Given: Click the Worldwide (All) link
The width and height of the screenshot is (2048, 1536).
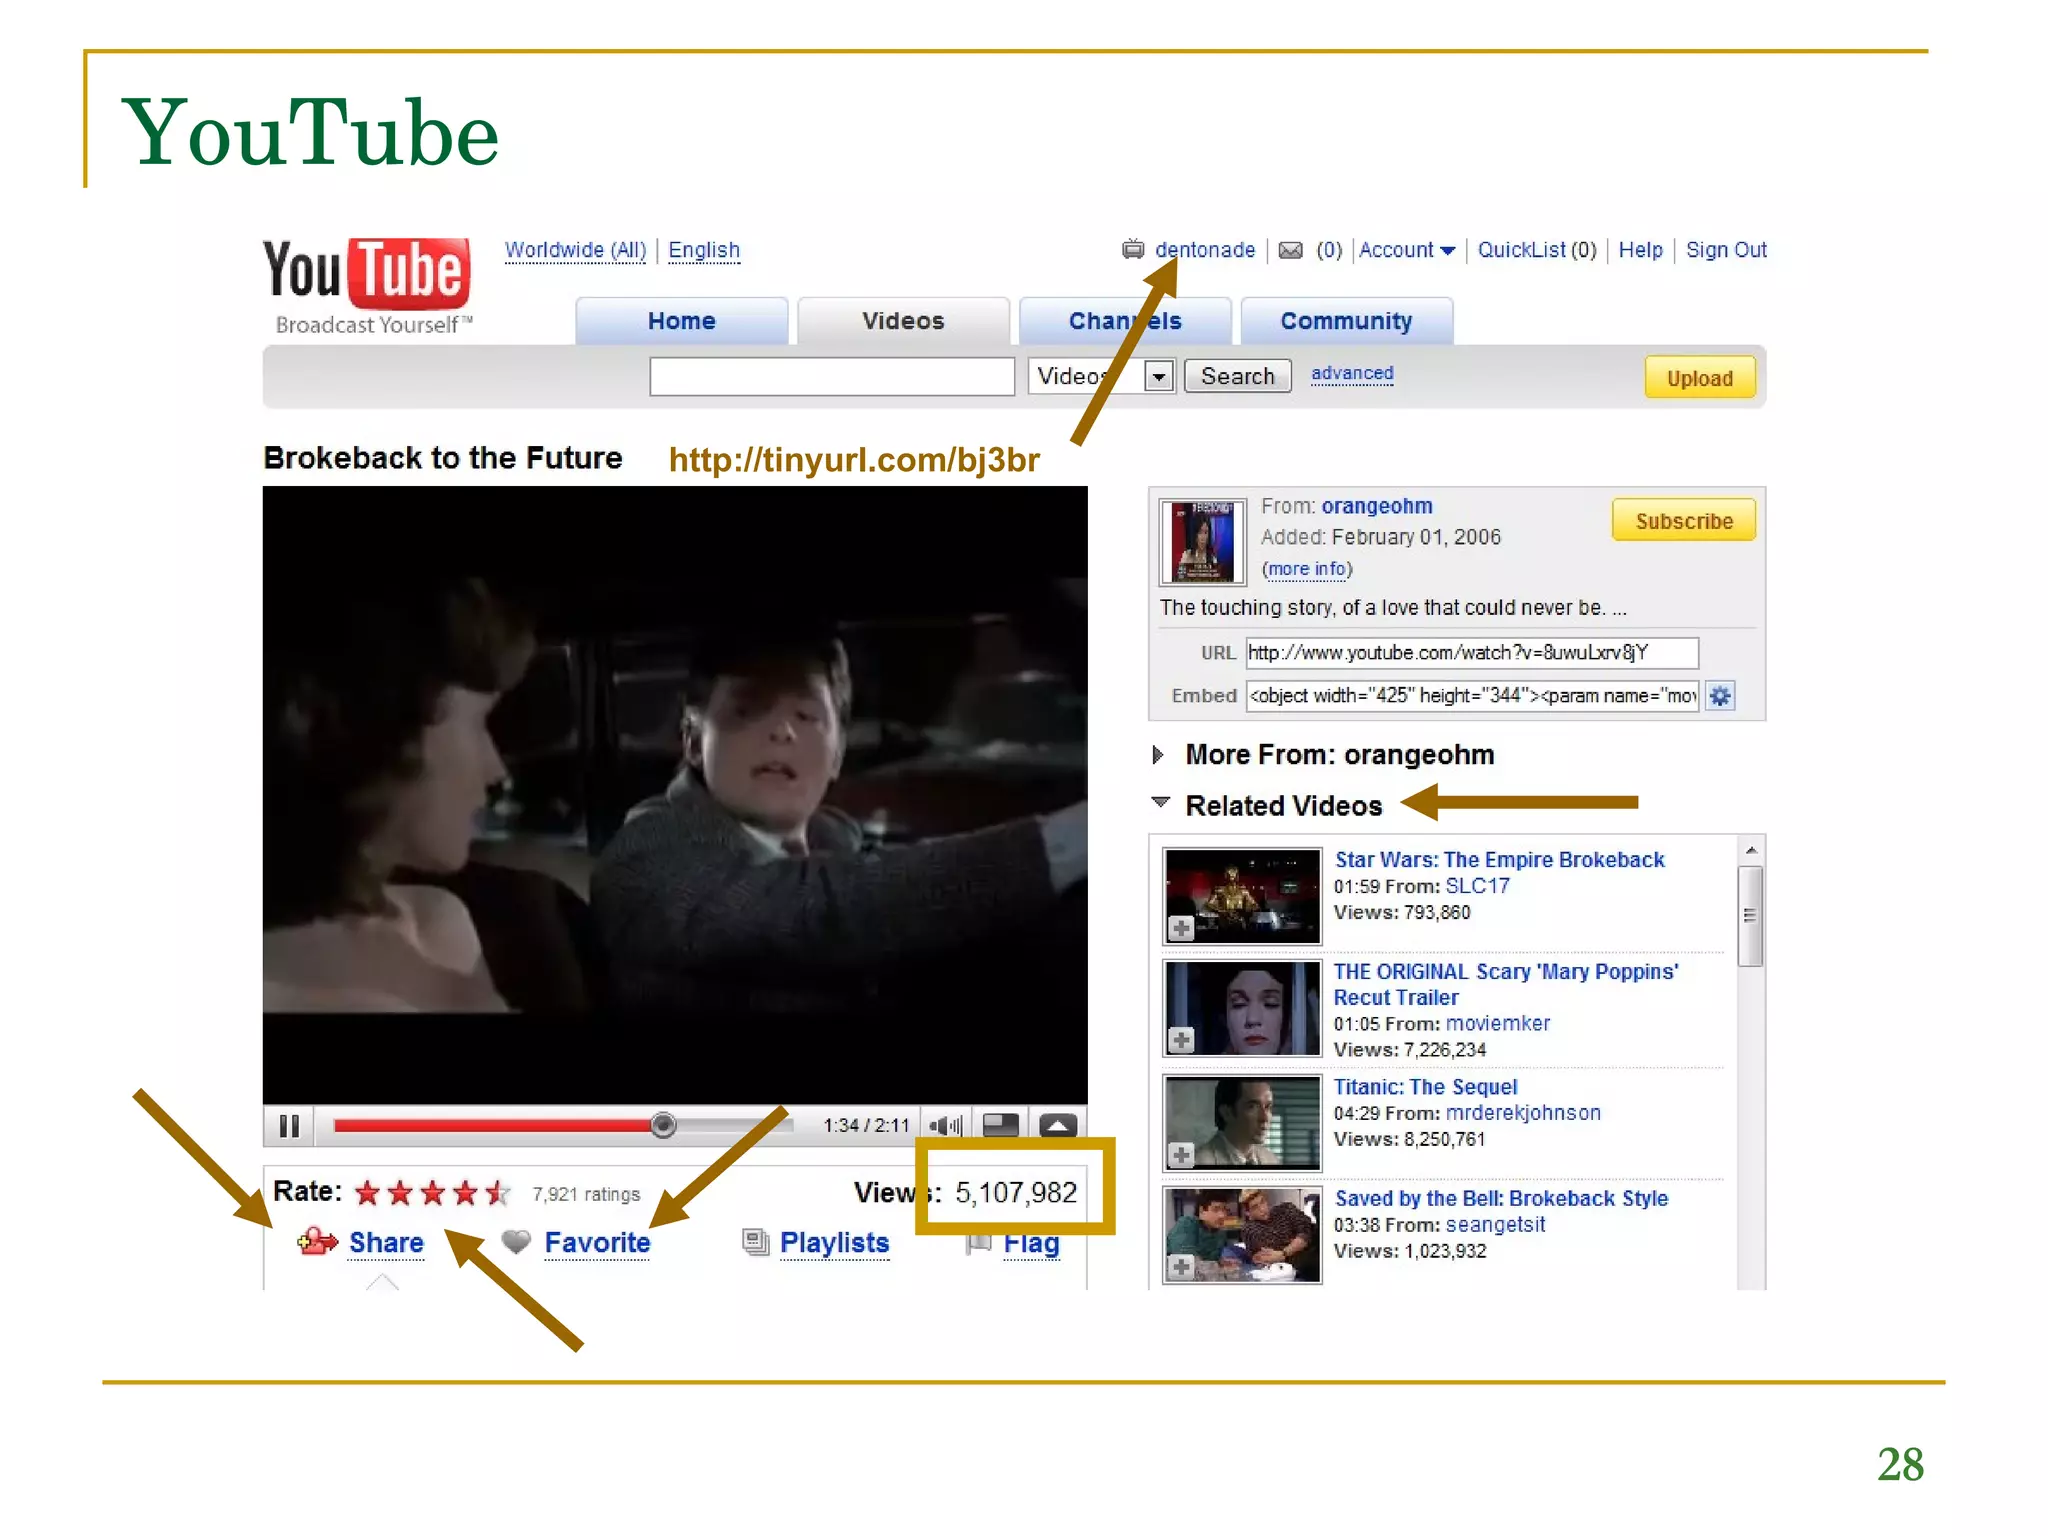Looking at the screenshot, I should coord(576,250).
